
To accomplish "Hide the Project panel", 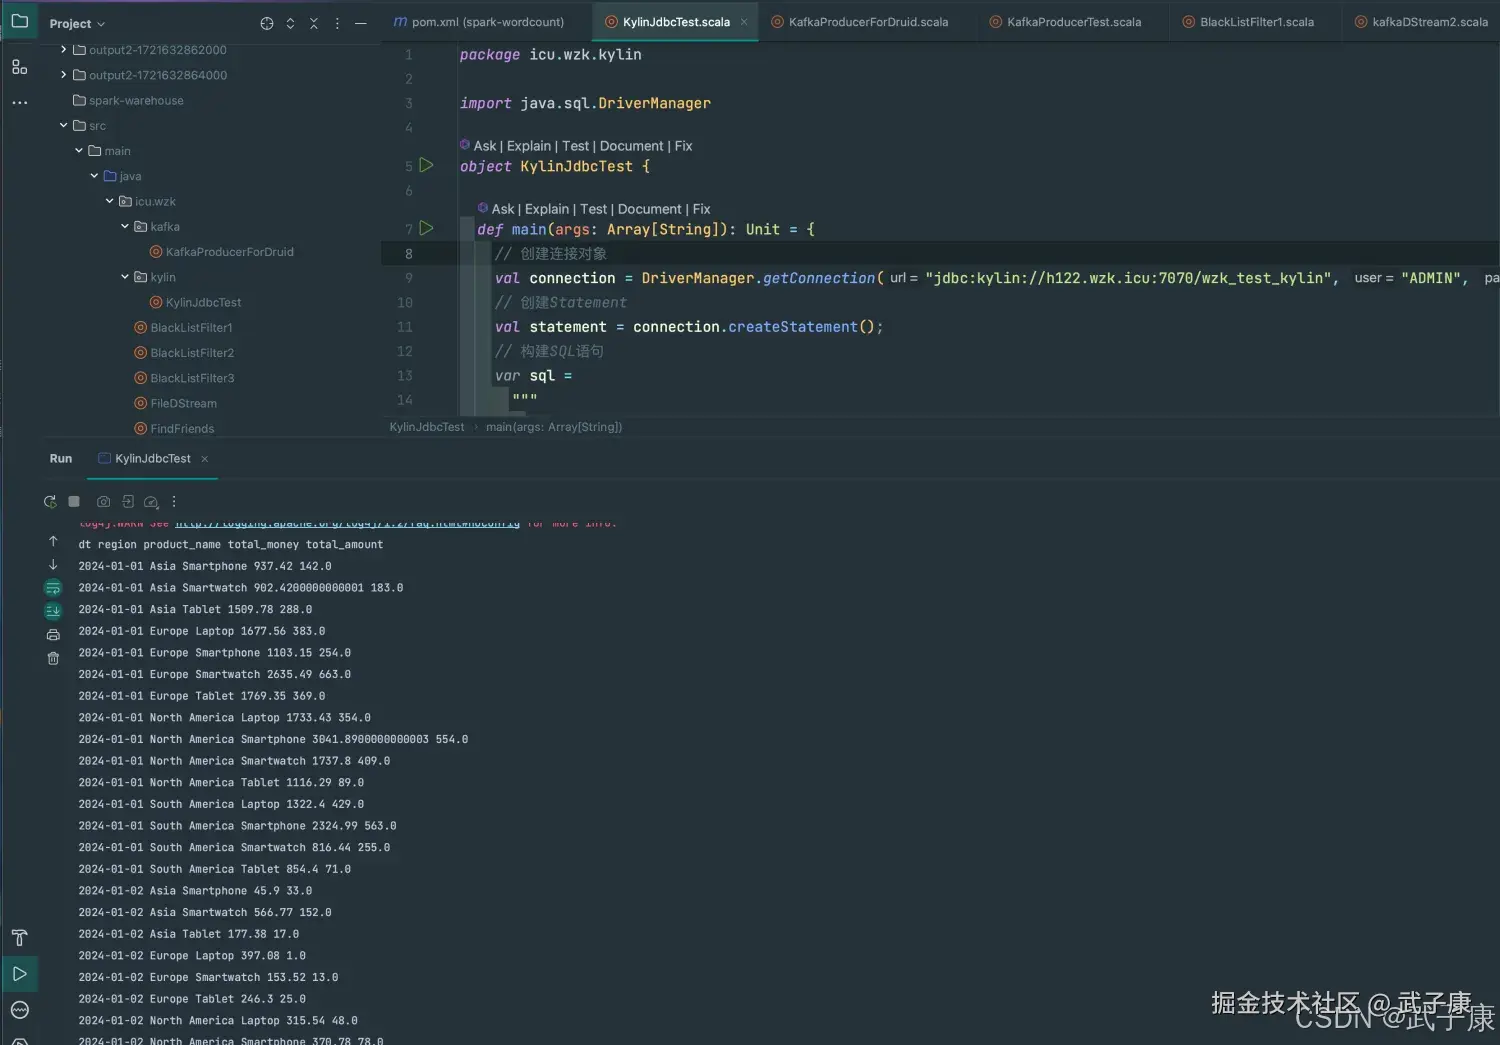I will point(361,23).
